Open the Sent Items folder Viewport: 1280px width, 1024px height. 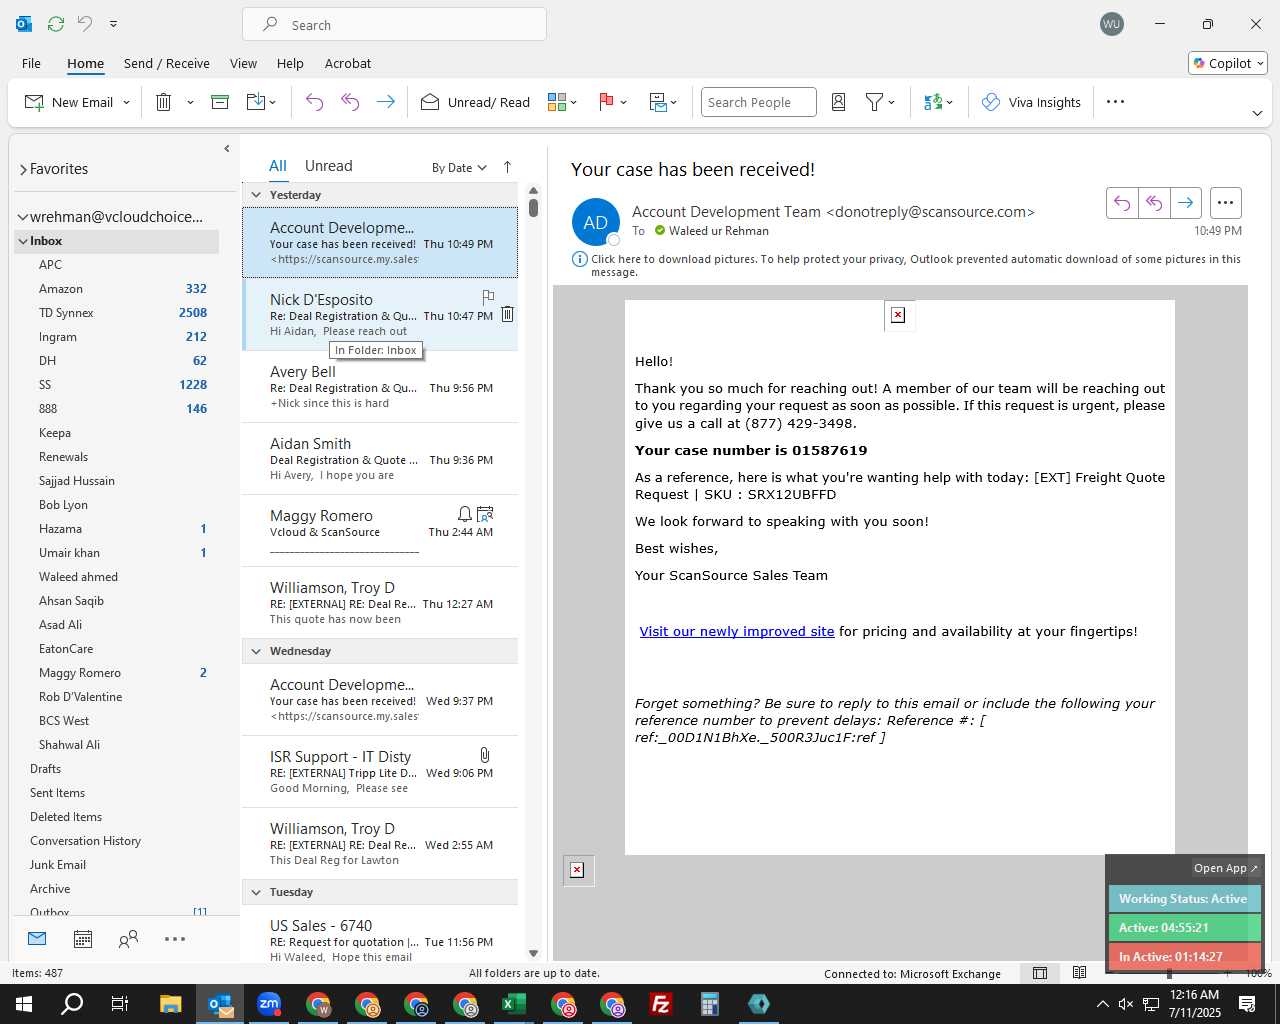(57, 793)
